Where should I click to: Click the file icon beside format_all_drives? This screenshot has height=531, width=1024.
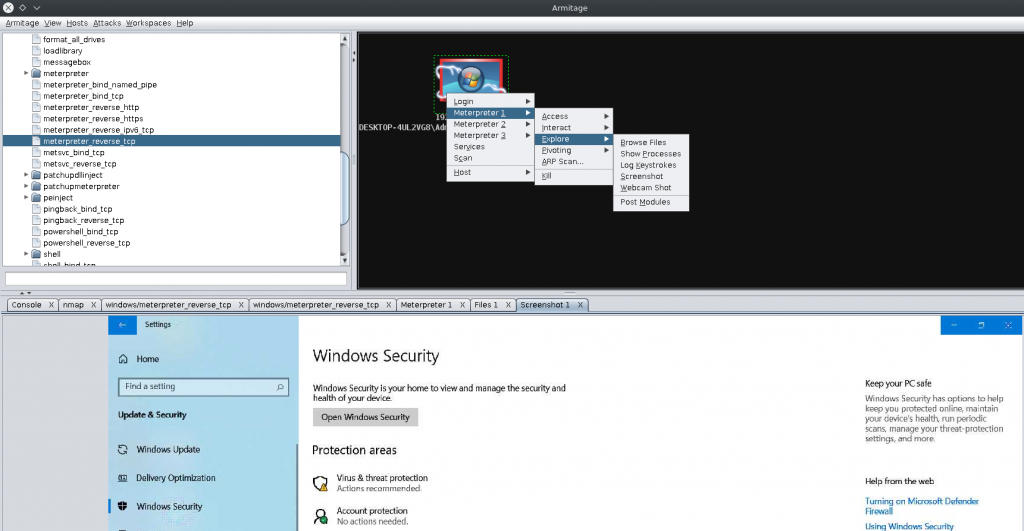(x=37, y=39)
